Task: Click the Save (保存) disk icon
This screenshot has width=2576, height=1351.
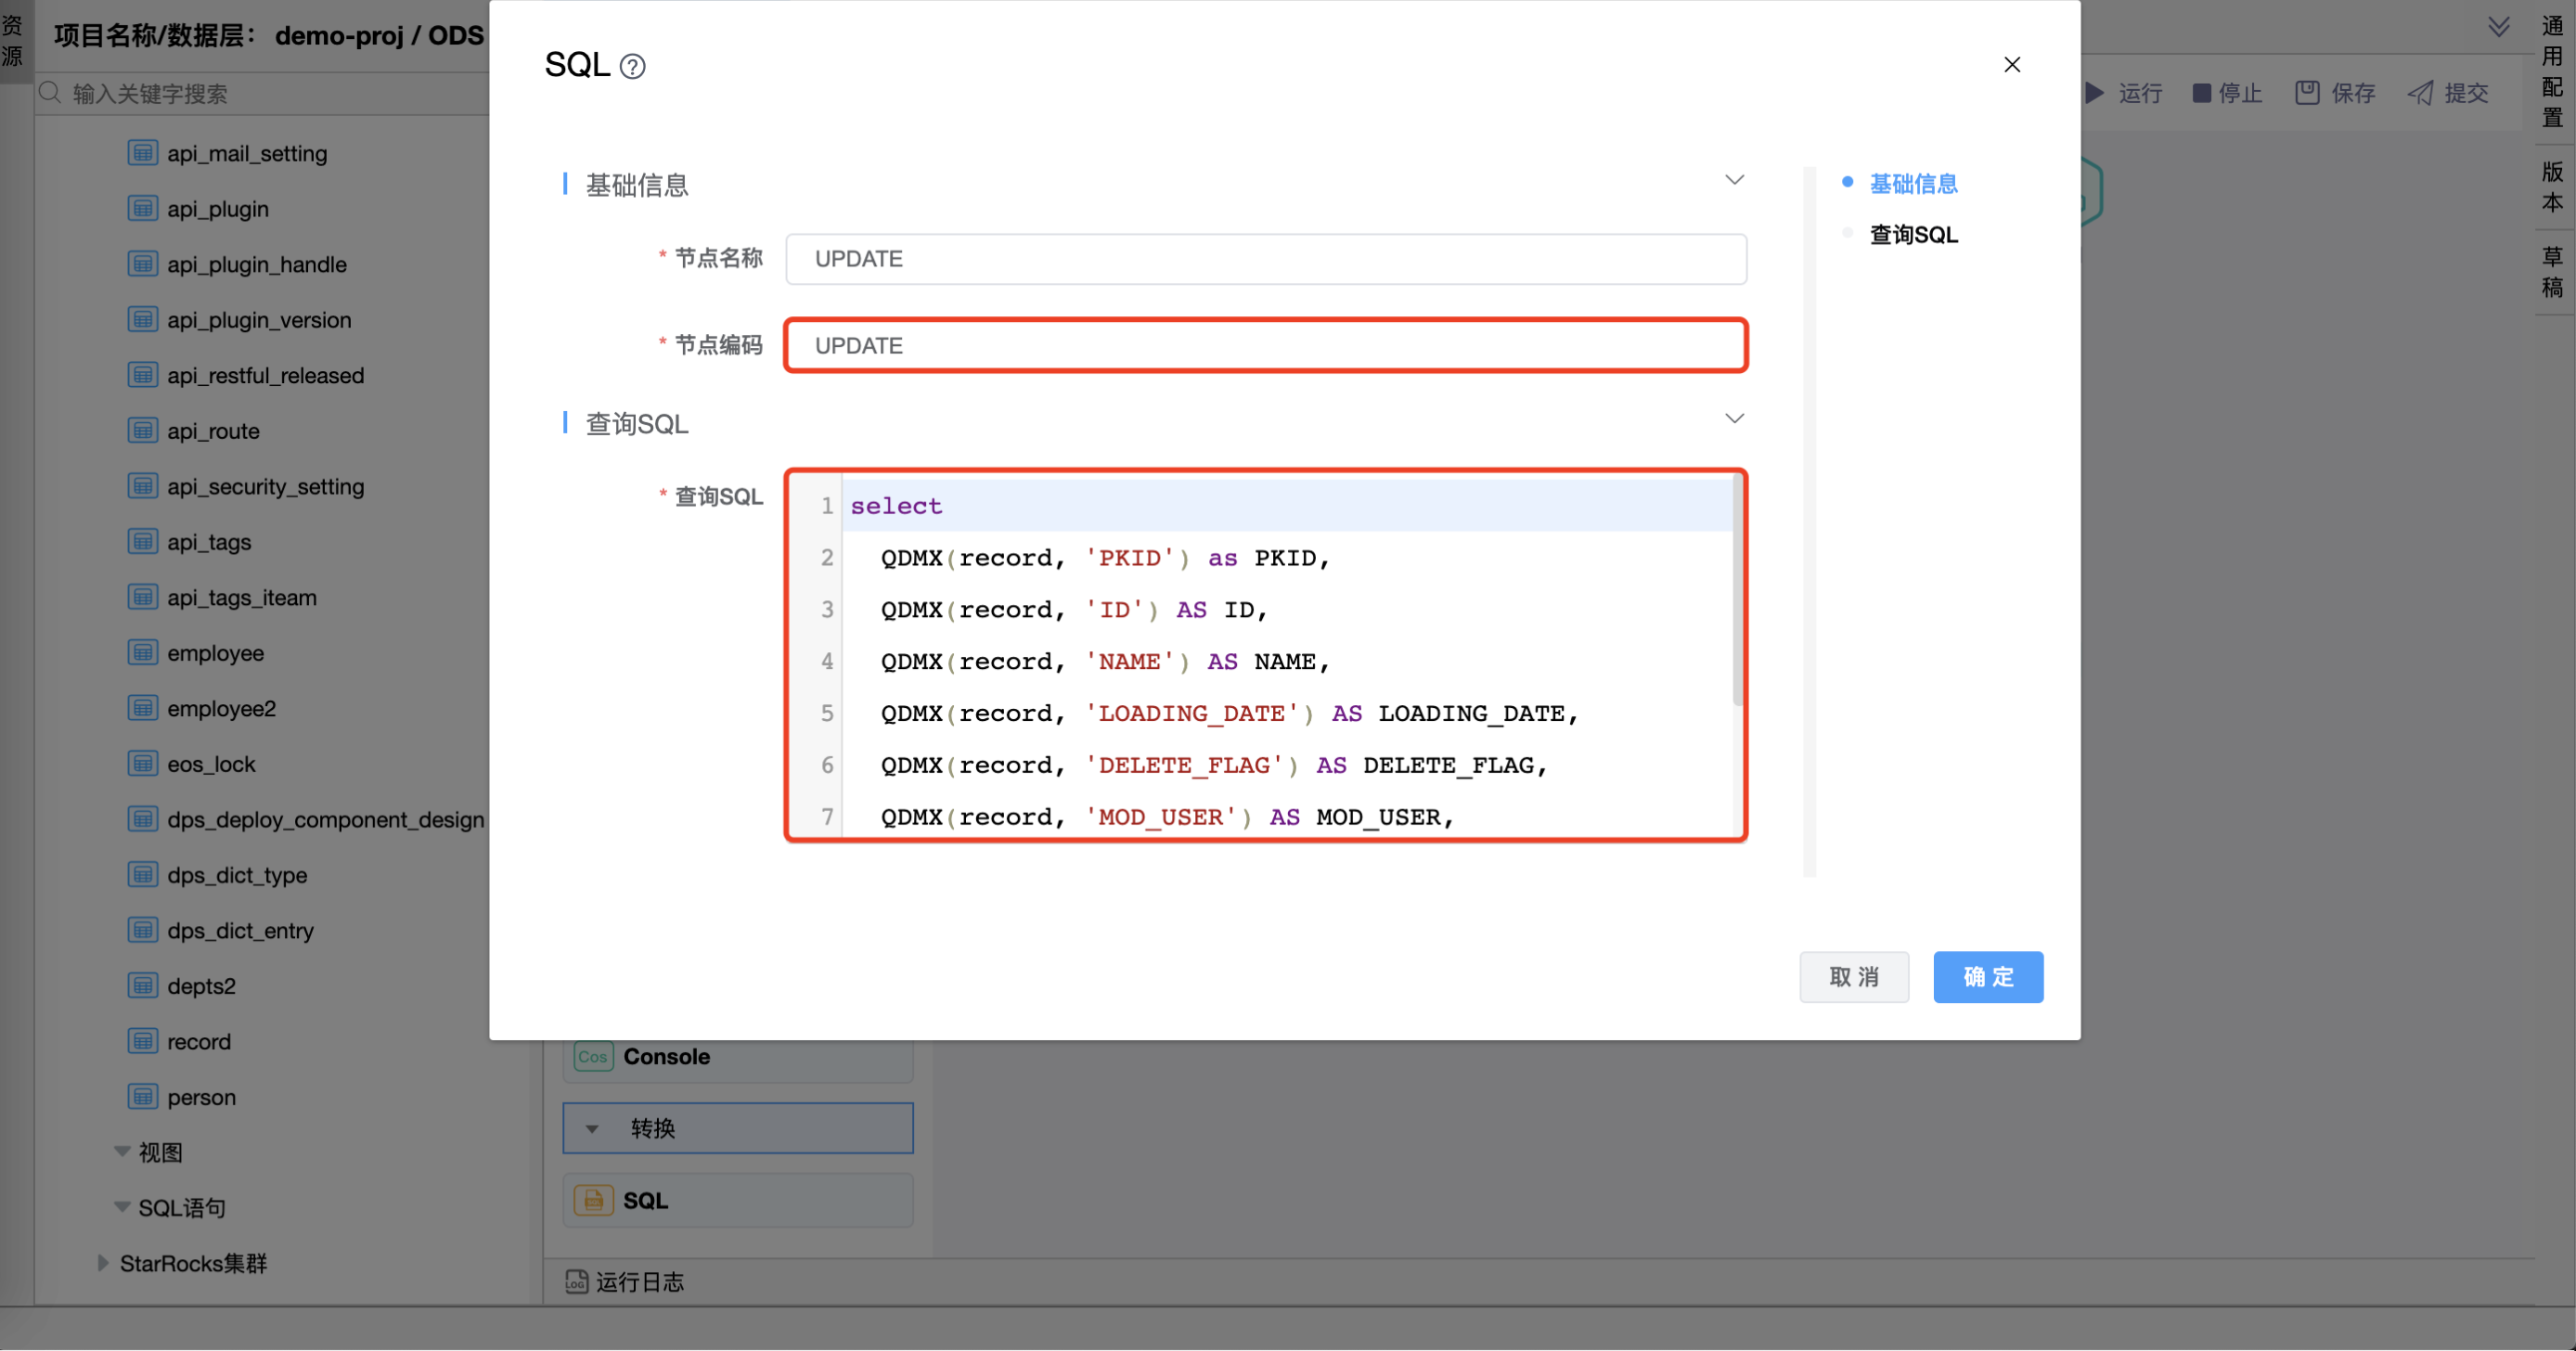Action: tap(2306, 93)
